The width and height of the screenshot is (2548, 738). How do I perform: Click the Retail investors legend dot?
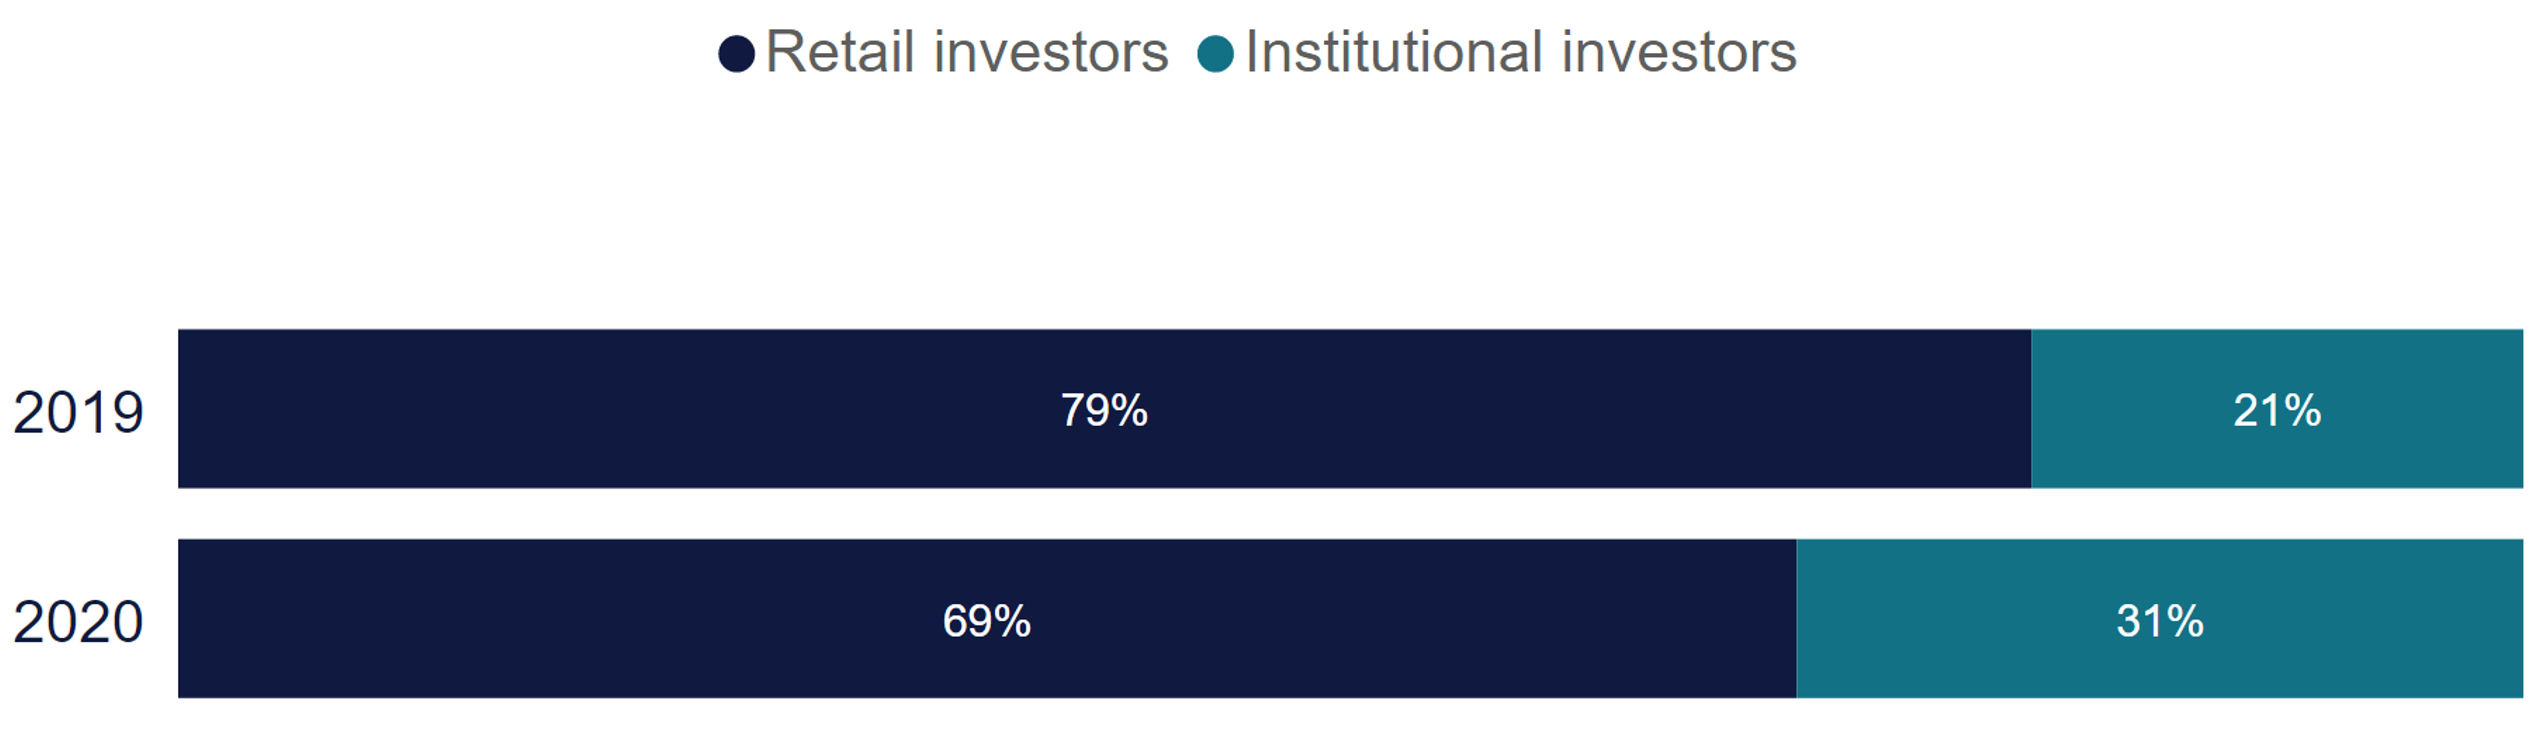coord(736,54)
